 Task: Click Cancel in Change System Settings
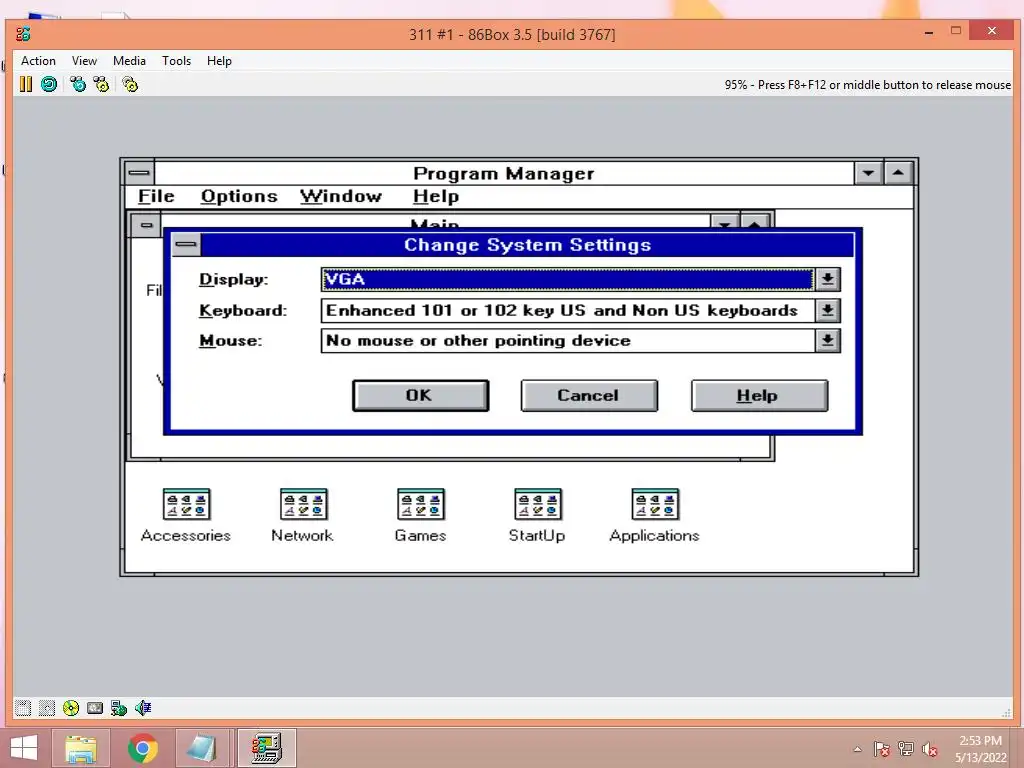589,396
